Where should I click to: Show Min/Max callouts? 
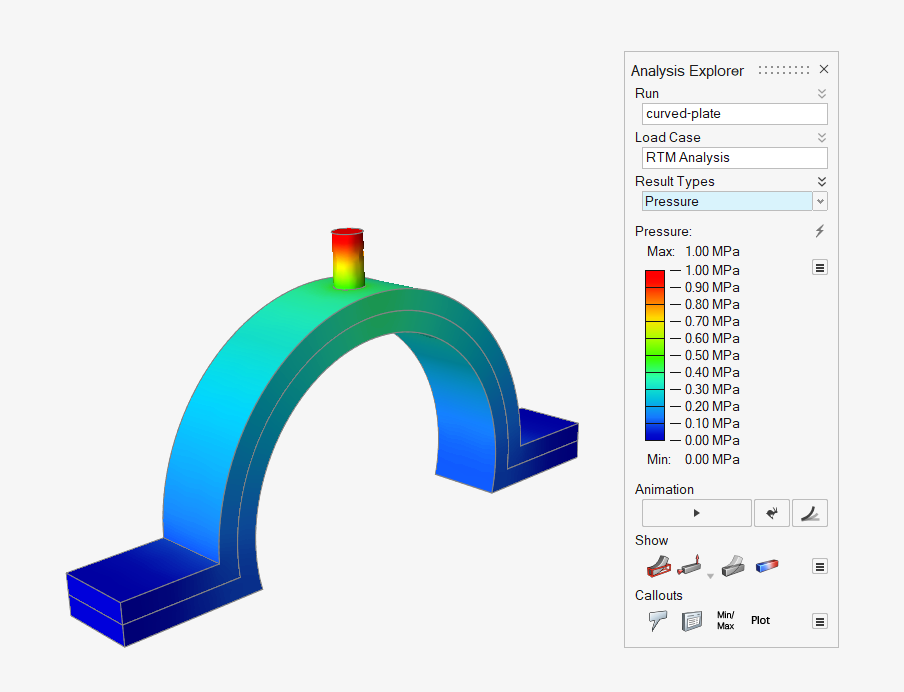click(x=726, y=620)
